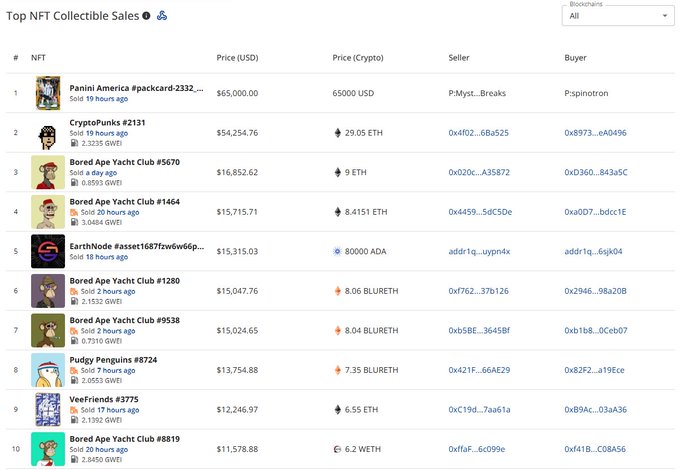Click the dropdown arrow in Blockchains selector
This screenshot has height=470, width=680.
point(665,16)
